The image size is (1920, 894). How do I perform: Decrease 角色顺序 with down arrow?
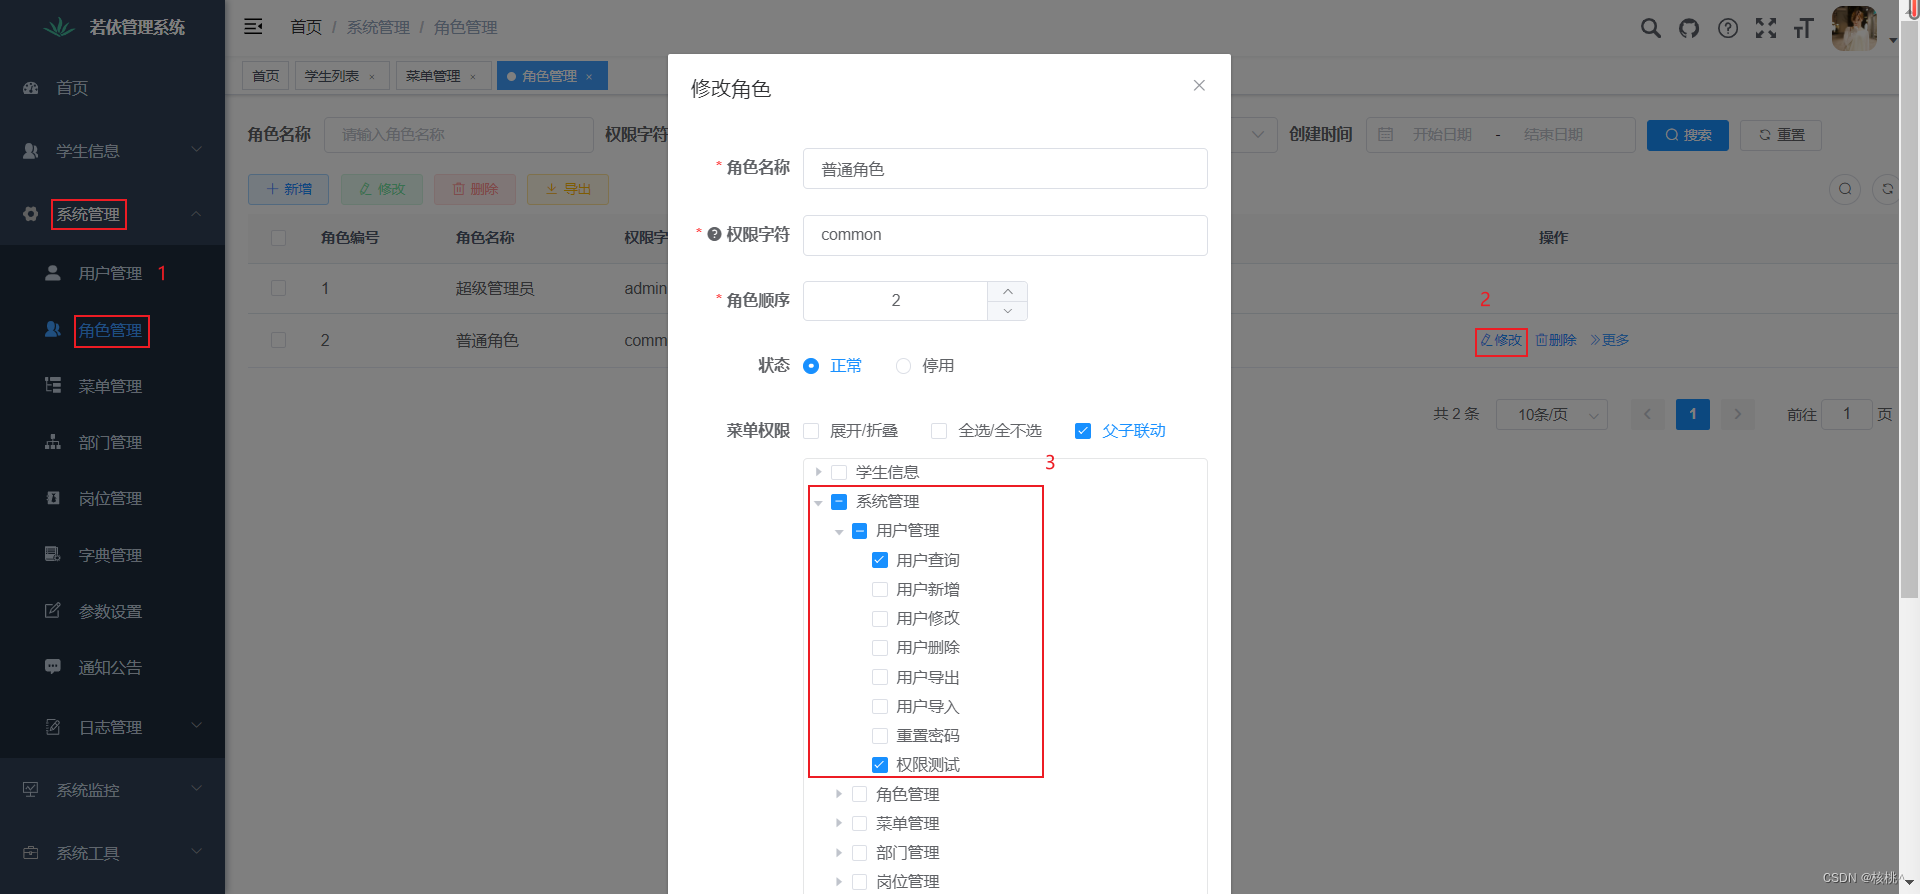coord(1007,311)
